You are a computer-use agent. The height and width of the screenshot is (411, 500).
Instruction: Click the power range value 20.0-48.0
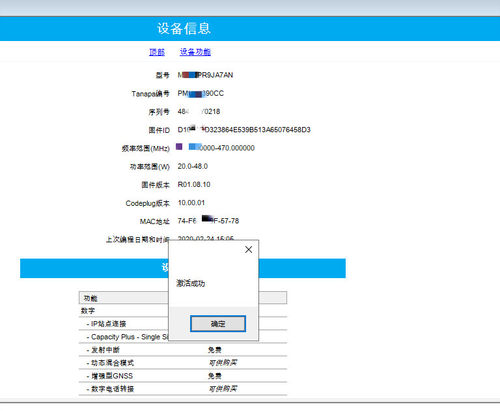click(193, 166)
